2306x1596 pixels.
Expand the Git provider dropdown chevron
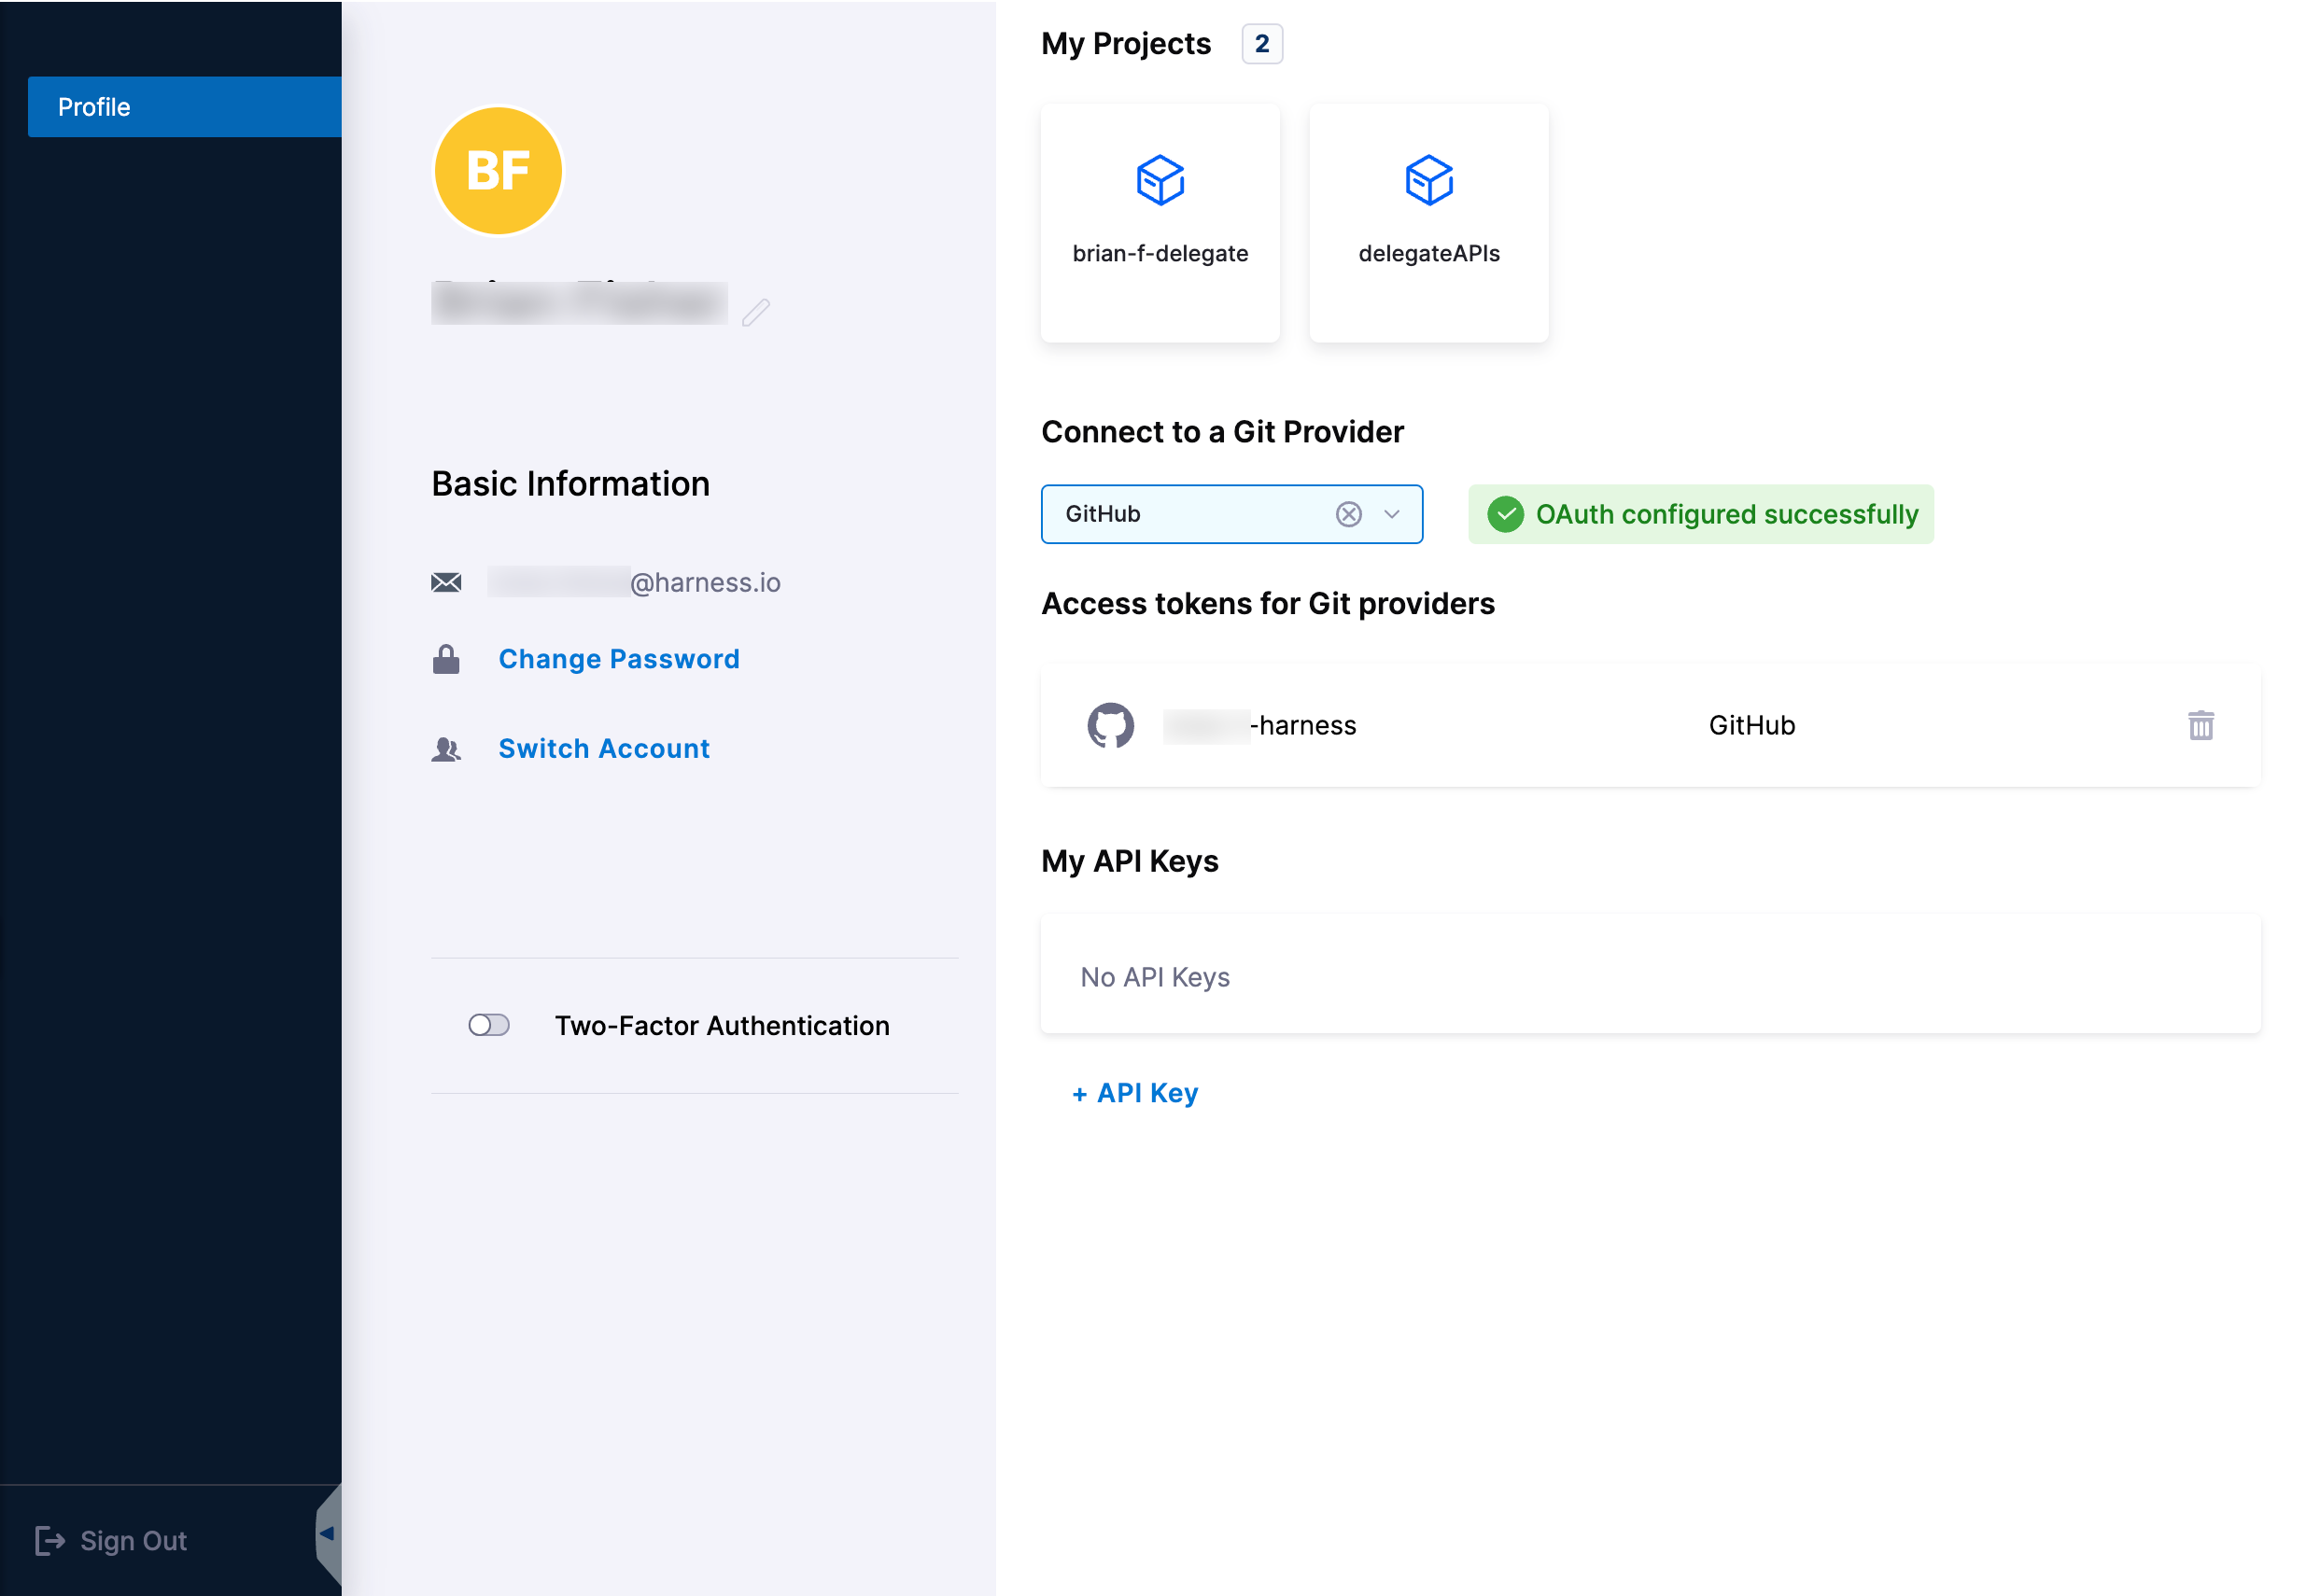point(1391,514)
